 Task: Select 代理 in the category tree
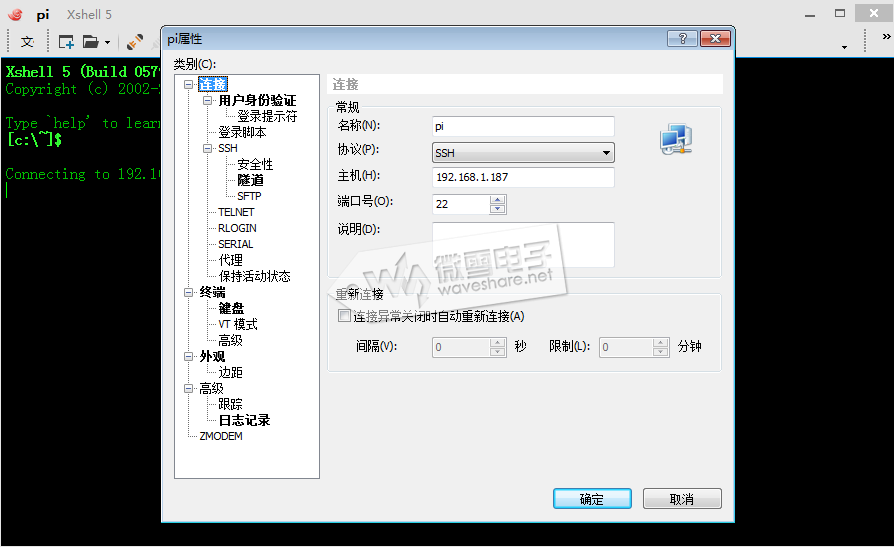(230, 260)
